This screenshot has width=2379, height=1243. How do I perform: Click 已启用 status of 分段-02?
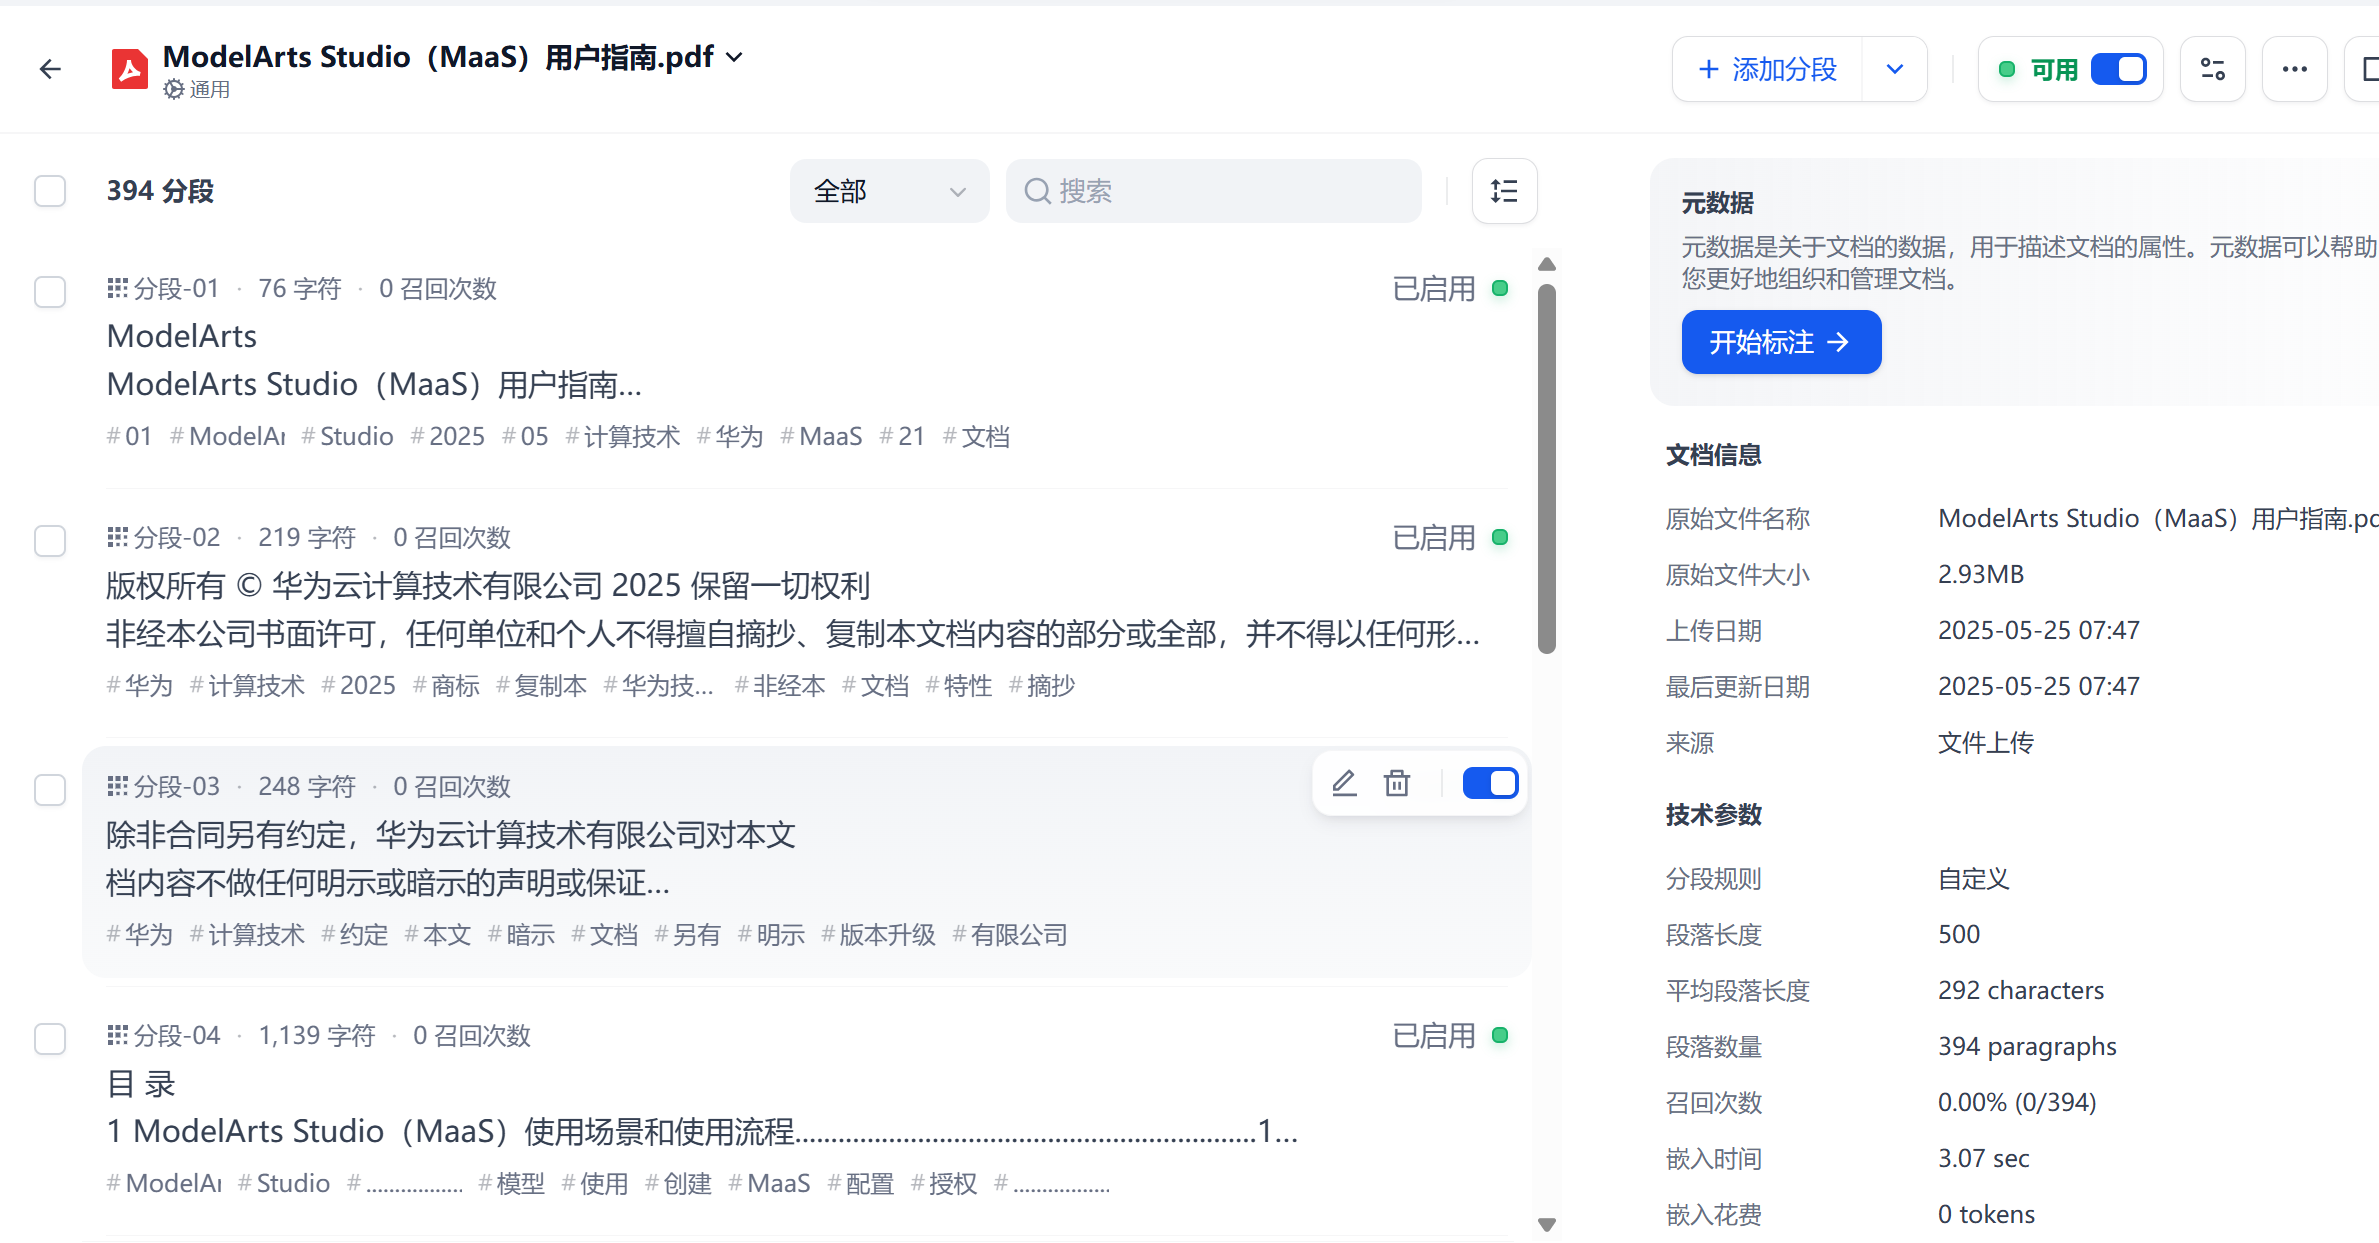click(x=1434, y=538)
